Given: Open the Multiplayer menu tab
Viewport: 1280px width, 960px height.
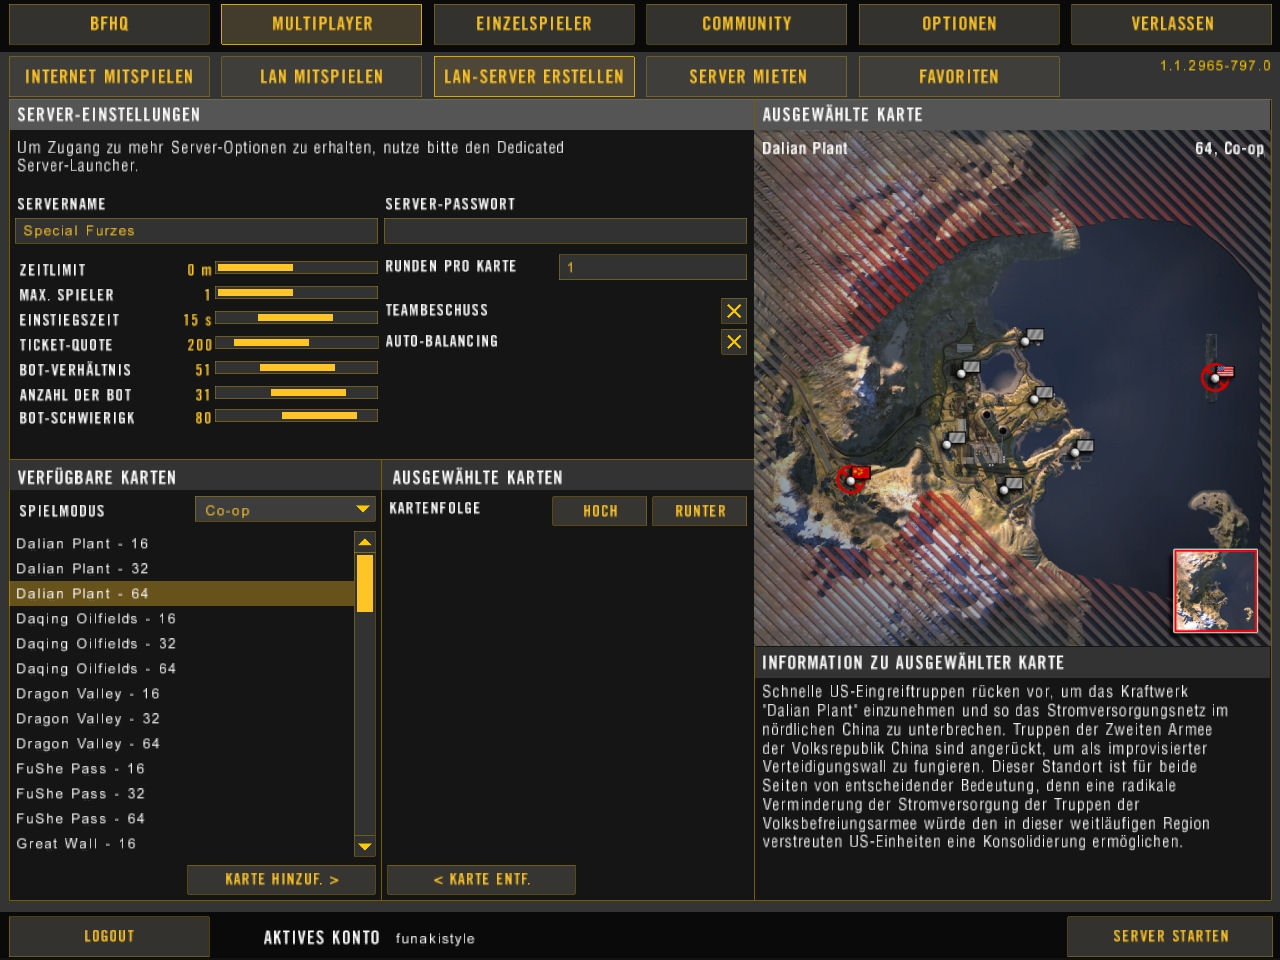Looking at the screenshot, I should (x=321, y=24).
